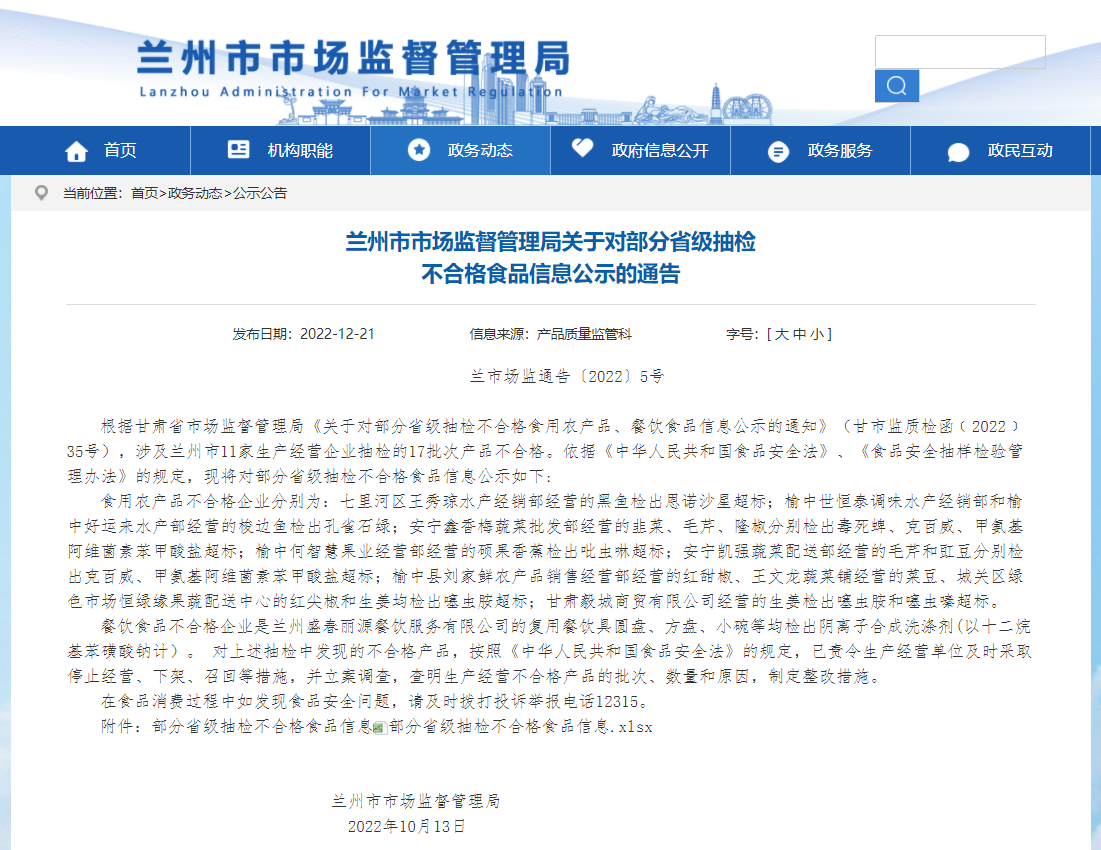This screenshot has width=1101, height=850.
Task: Click the list icon beside 政务服务
Action: tap(778, 152)
